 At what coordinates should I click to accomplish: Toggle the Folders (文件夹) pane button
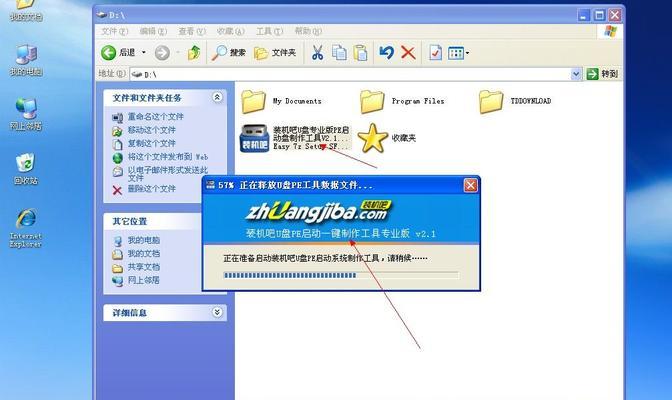coord(275,53)
